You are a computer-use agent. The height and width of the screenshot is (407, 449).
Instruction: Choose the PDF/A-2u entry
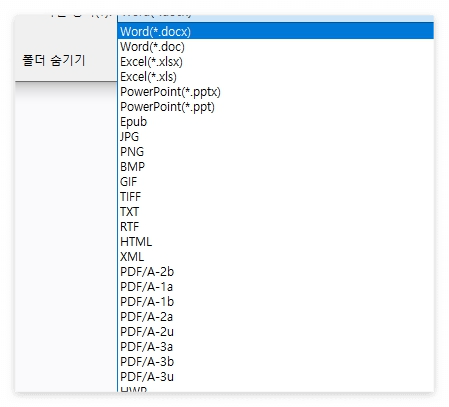click(x=276, y=332)
